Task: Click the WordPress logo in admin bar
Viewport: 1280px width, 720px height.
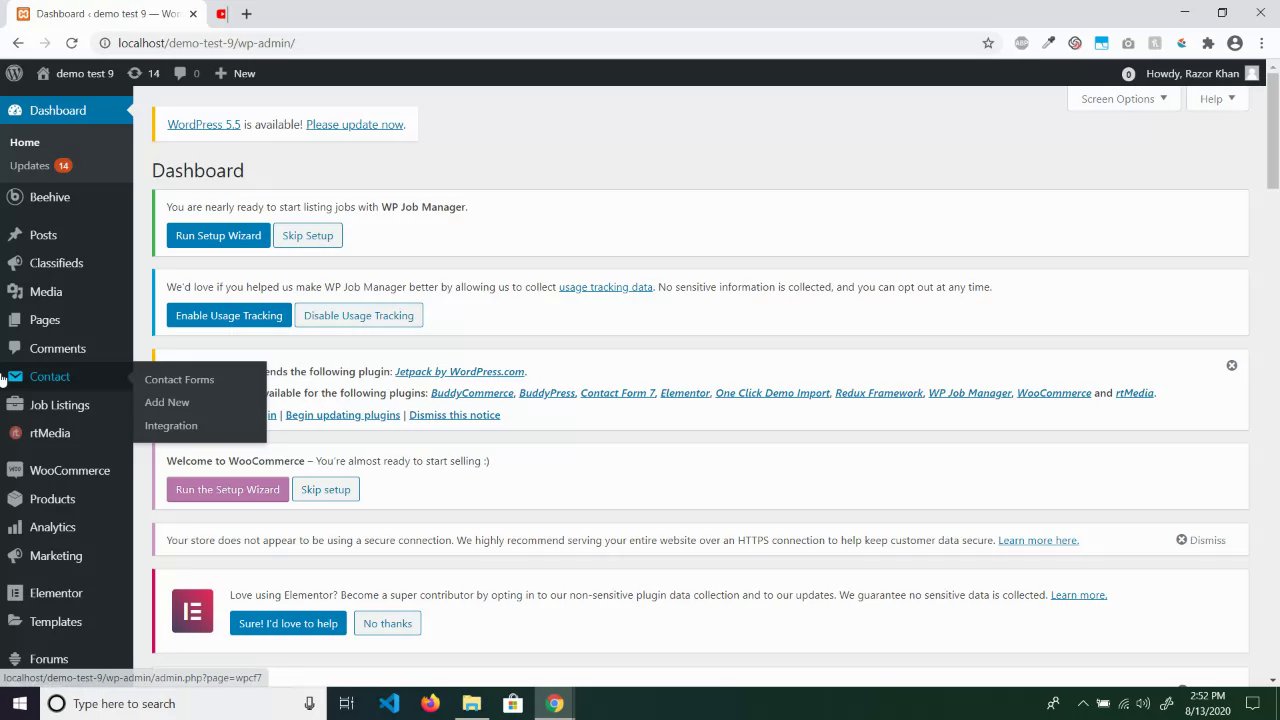Action: tap(14, 73)
